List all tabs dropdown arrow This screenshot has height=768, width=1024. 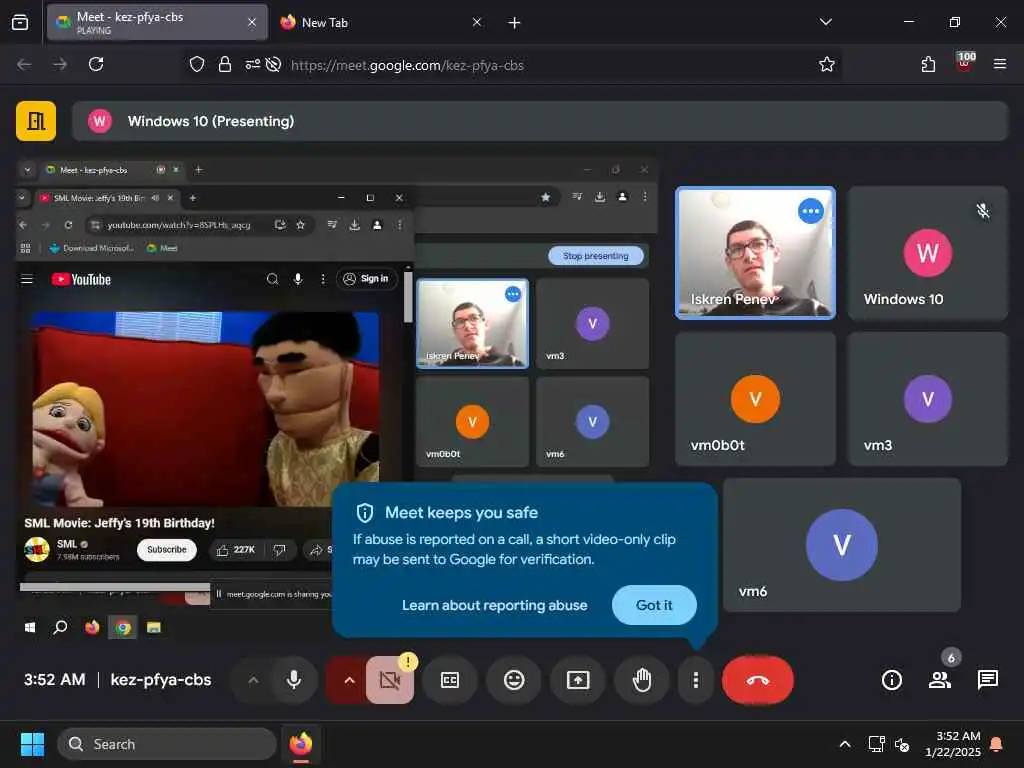[825, 22]
